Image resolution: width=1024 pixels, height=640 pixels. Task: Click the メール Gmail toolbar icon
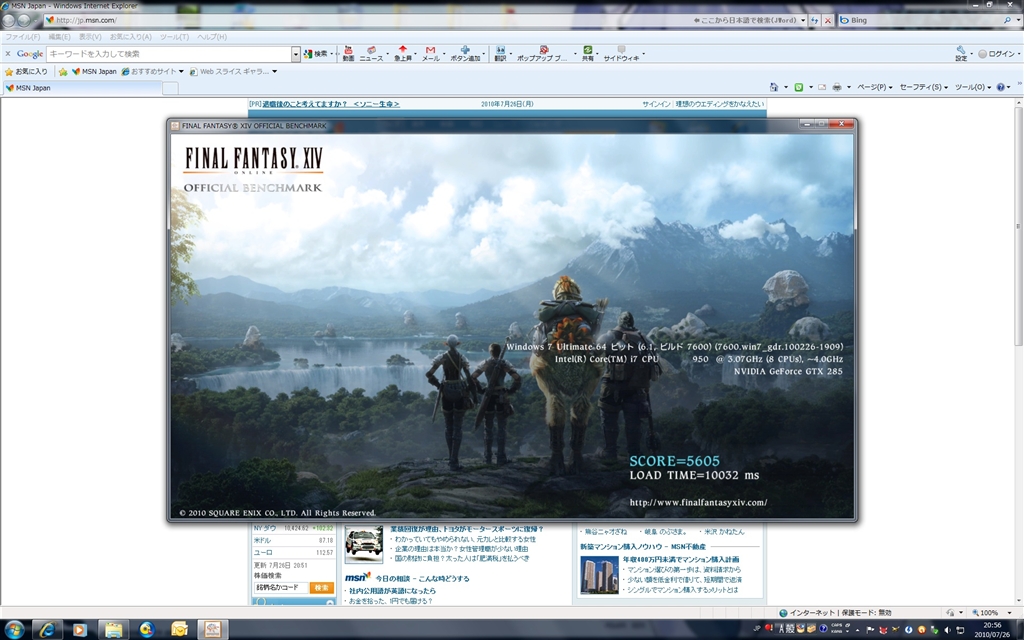point(430,54)
